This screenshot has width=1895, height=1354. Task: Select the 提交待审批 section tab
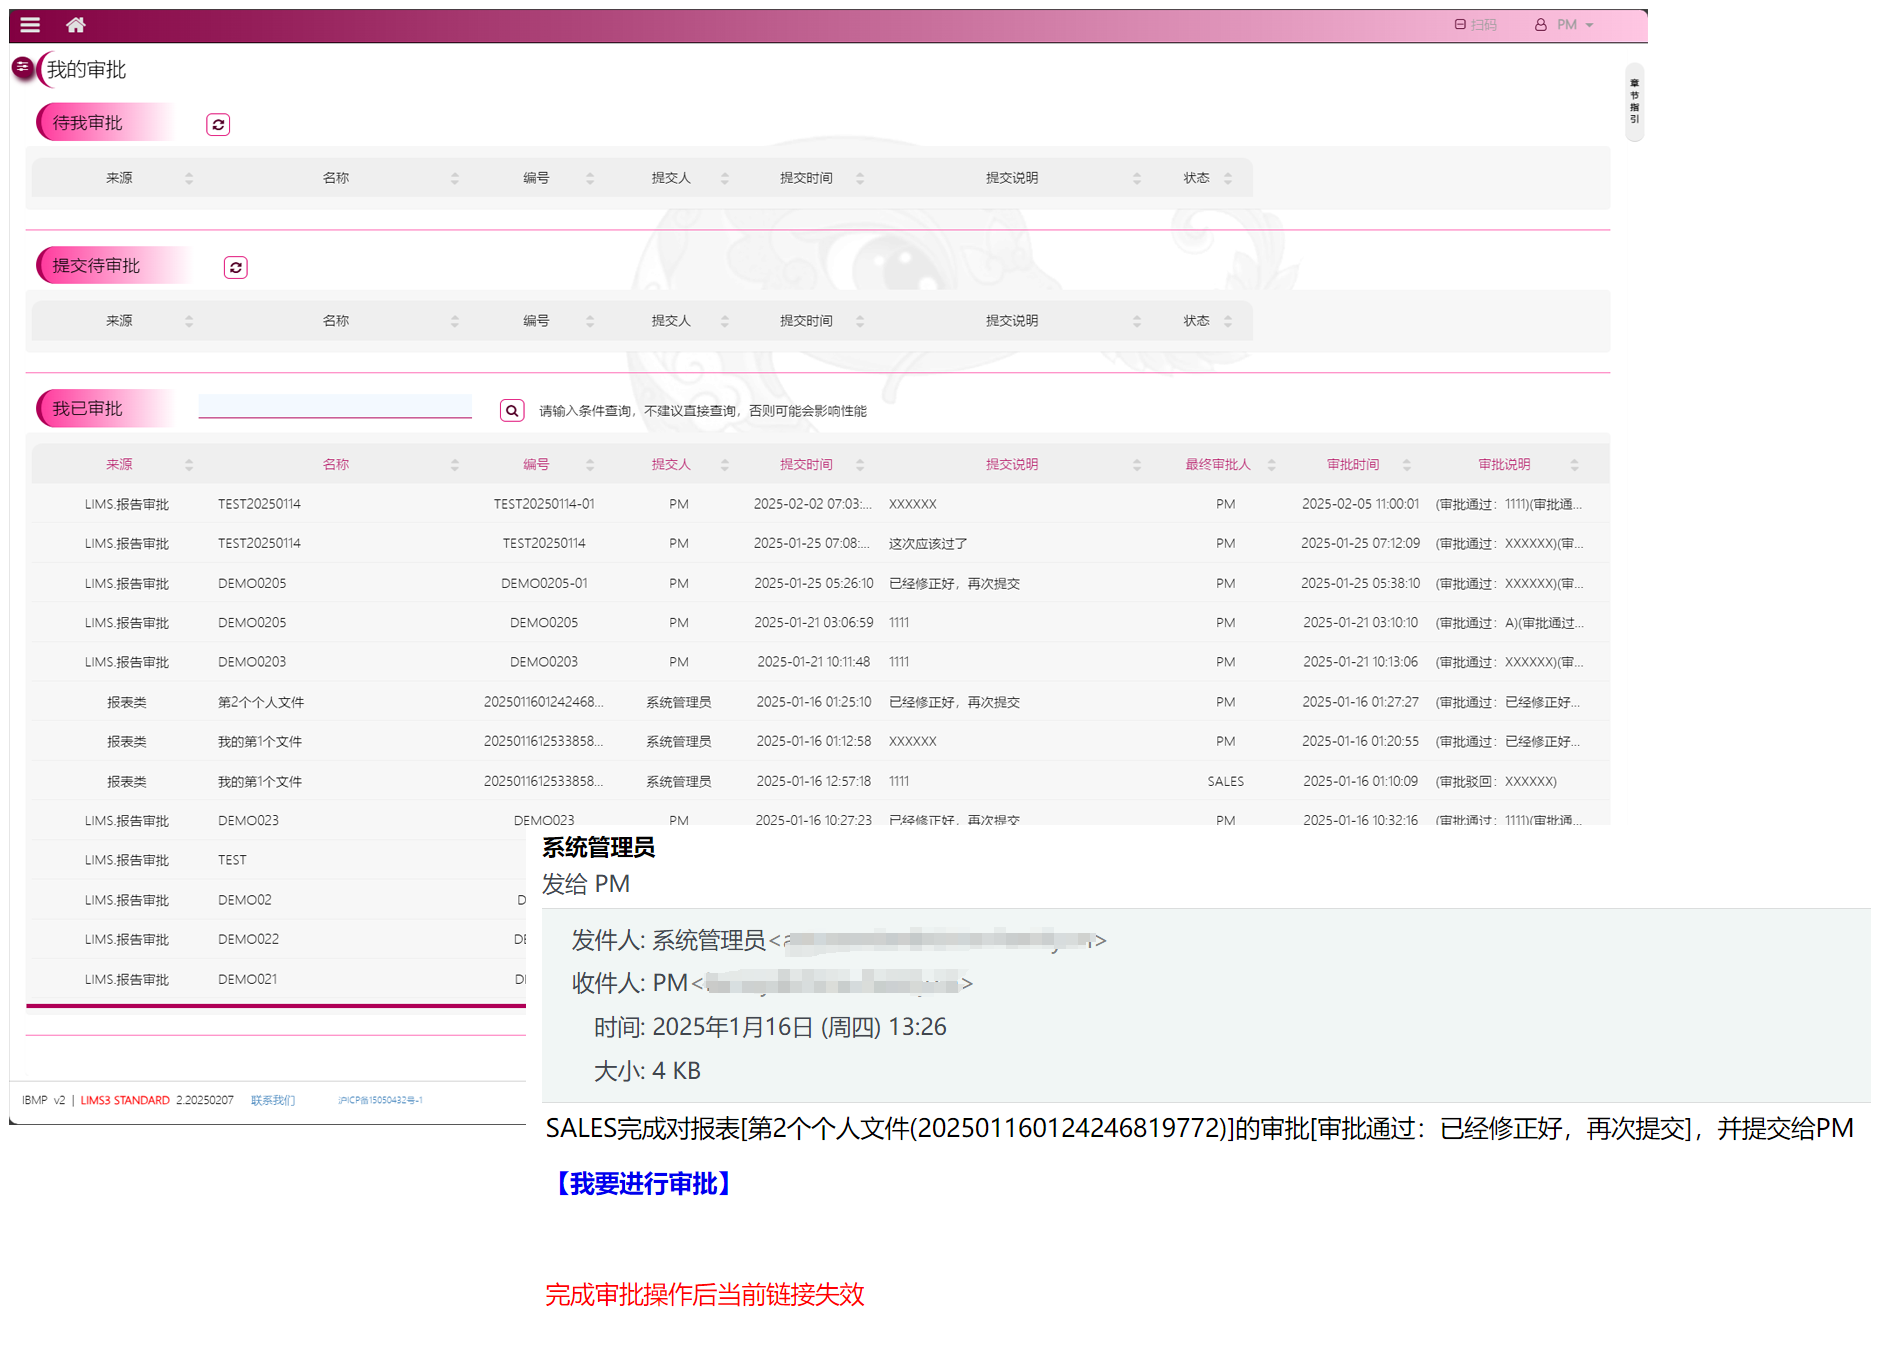pyautogui.click(x=96, y=266)
